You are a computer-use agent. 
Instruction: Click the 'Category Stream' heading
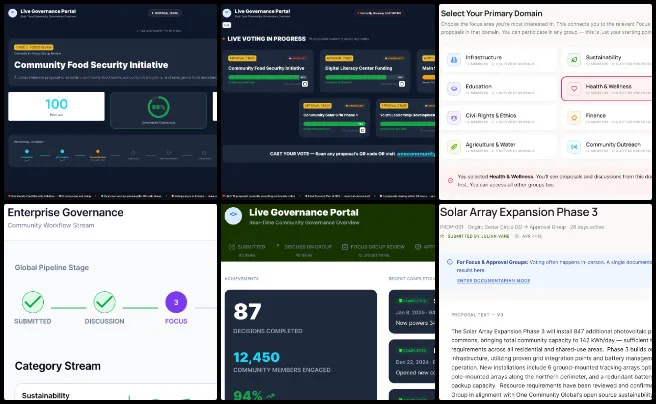point(58,366)
